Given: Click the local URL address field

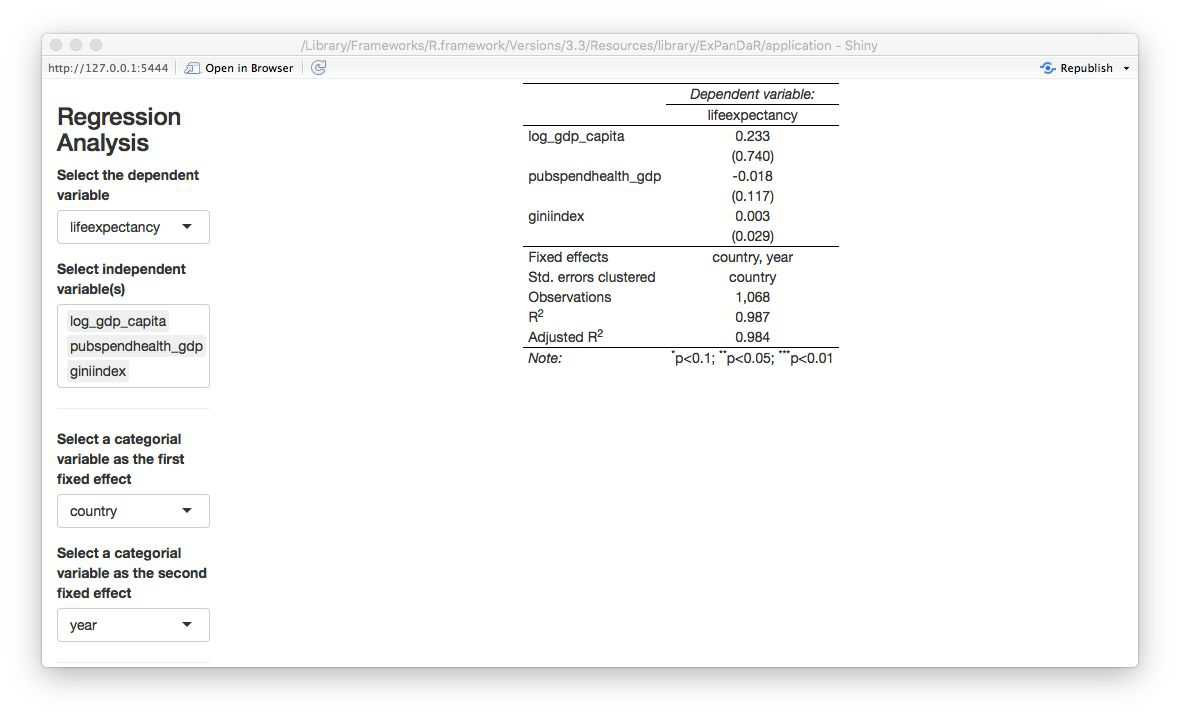Looking at the screenshot, I should point(108,68).
